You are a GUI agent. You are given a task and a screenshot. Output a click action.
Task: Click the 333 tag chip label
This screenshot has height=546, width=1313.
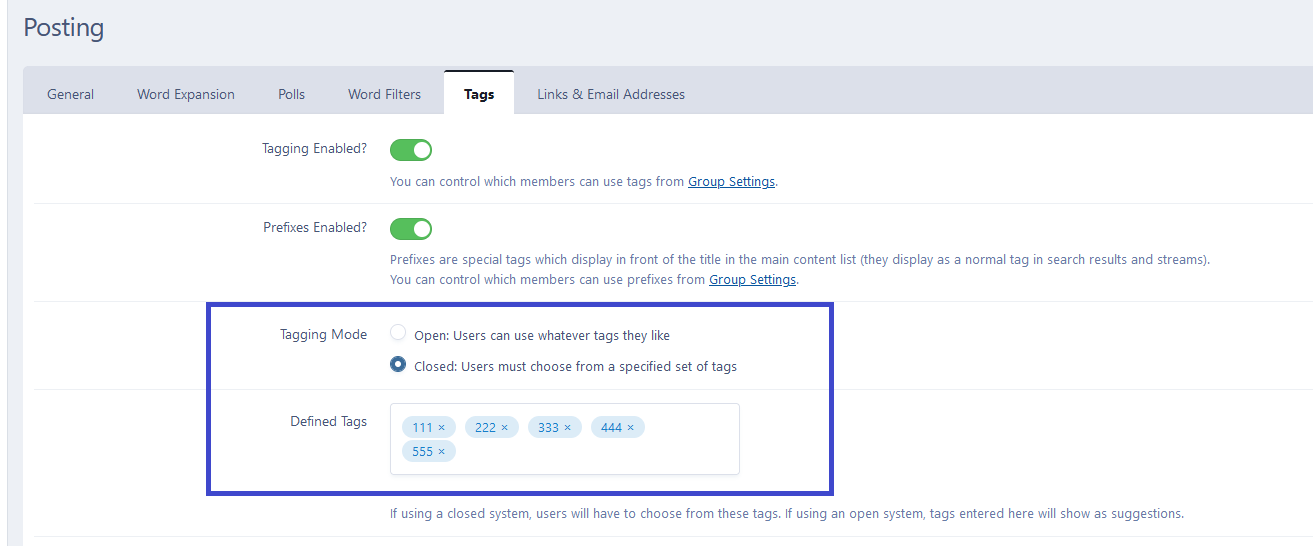tap(548, 428)
